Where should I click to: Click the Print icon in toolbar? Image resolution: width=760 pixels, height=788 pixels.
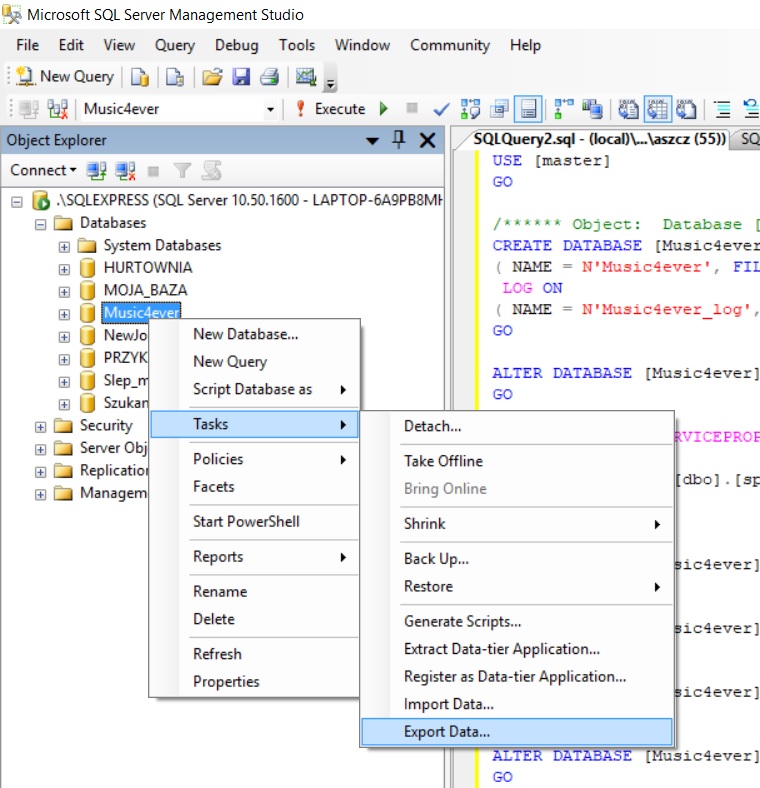[x=269, y=76]
